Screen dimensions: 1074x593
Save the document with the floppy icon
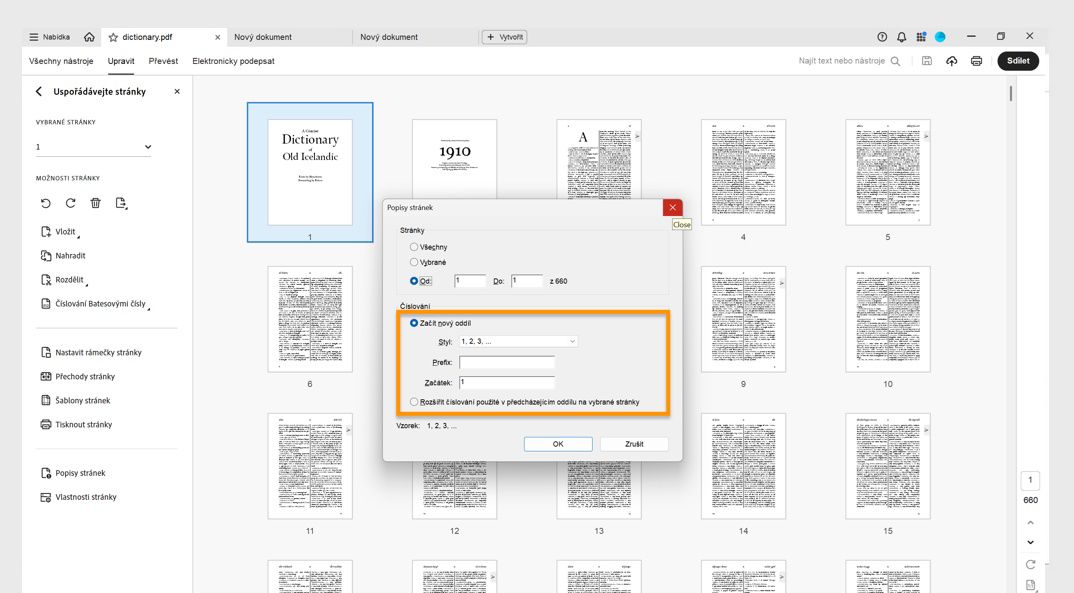927,61
